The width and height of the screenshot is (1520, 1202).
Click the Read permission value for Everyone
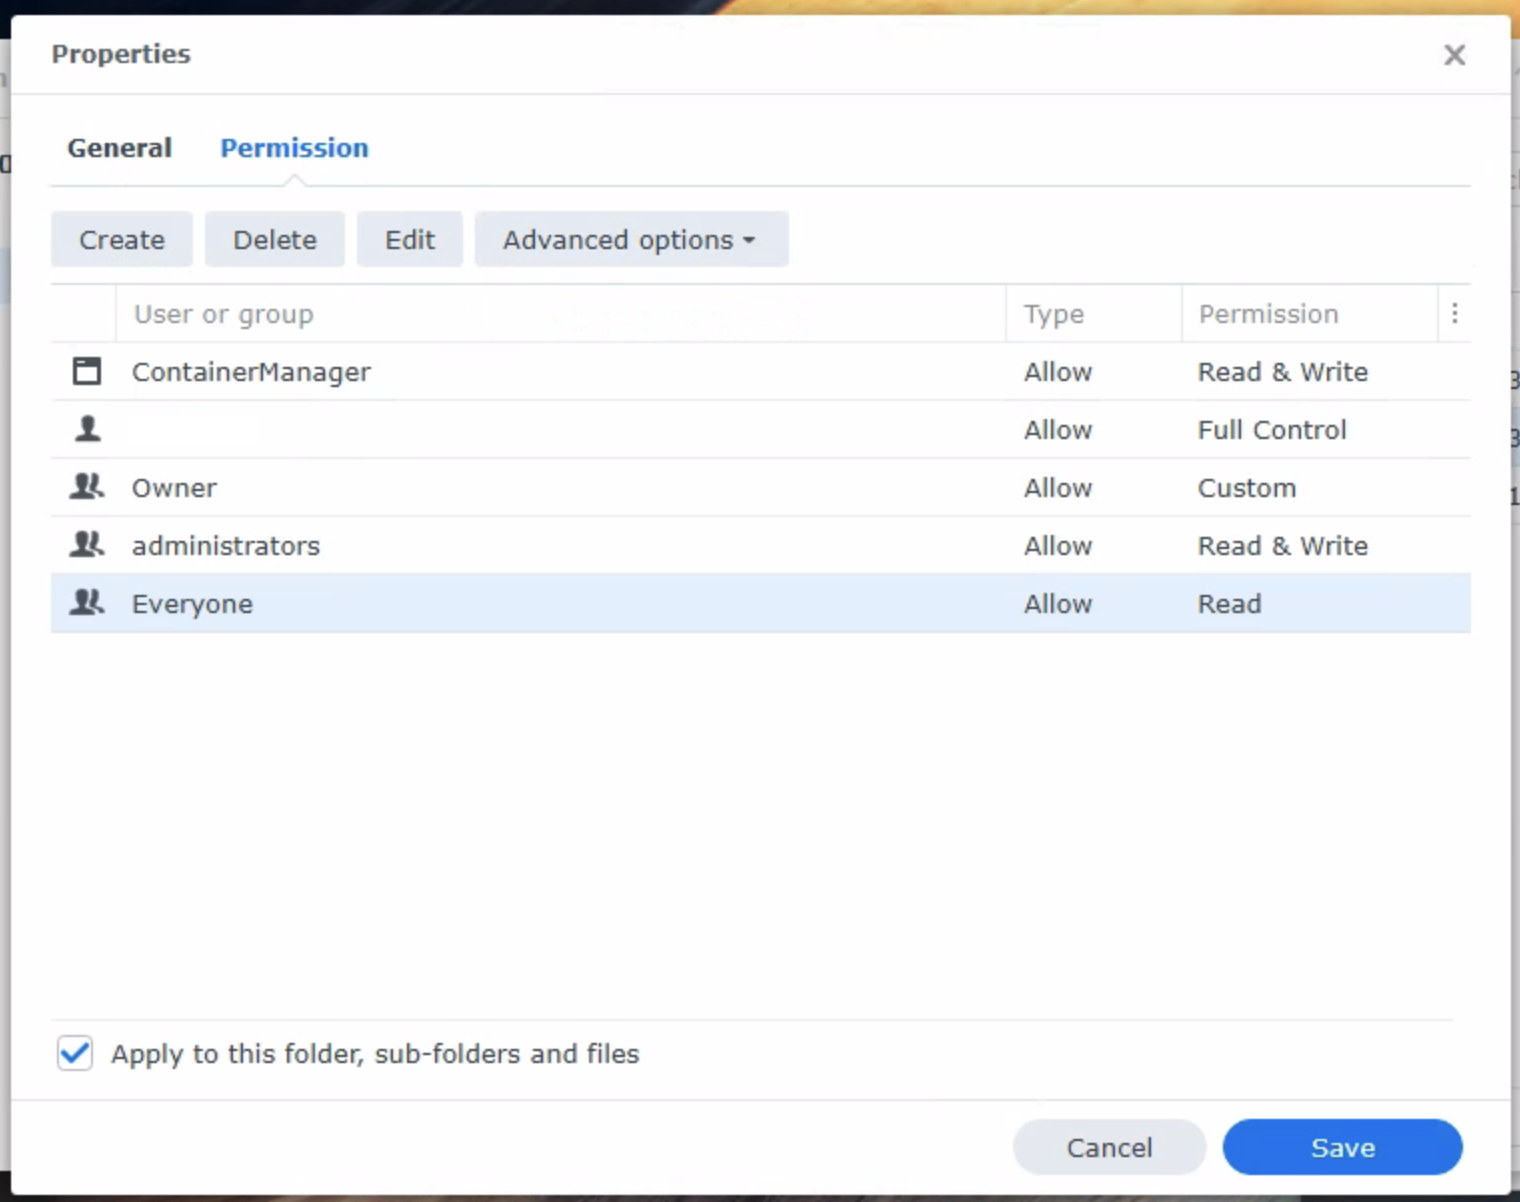pyautogui.click(x=1230, y=604)
